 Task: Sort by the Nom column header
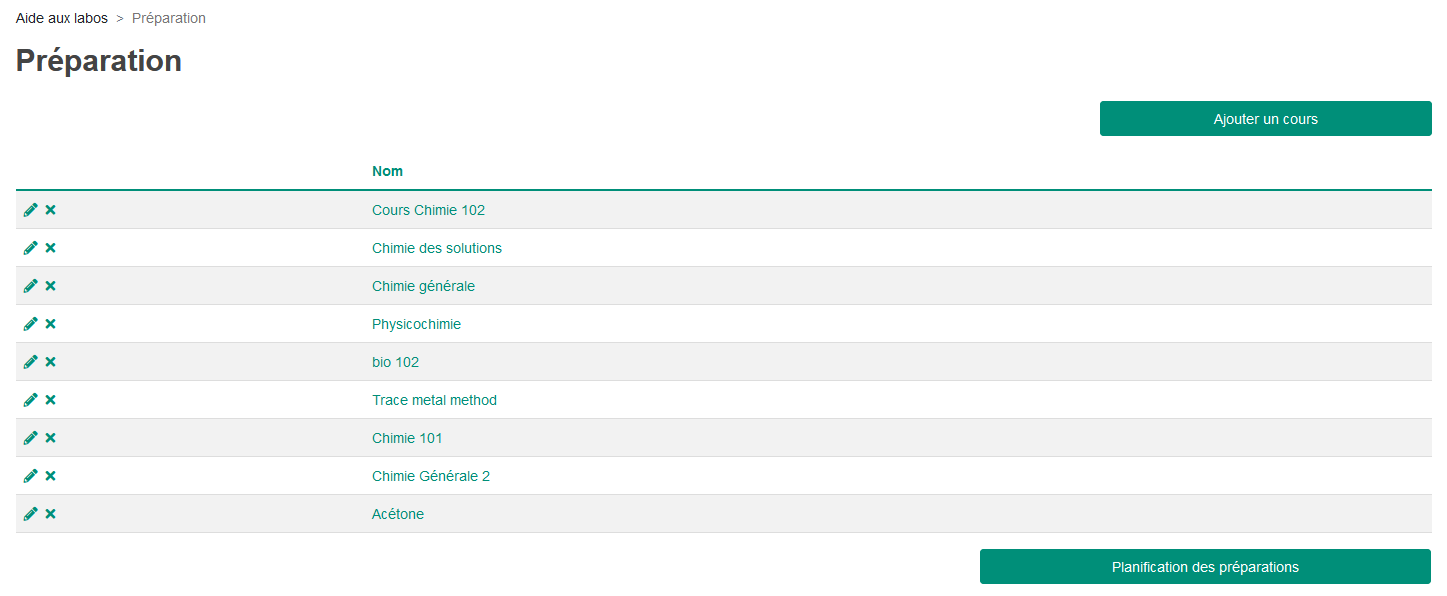tap(388, 171)
